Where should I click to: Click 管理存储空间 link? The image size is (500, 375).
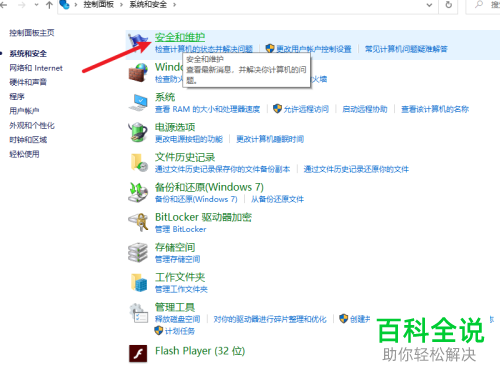(x=177, y=259)
